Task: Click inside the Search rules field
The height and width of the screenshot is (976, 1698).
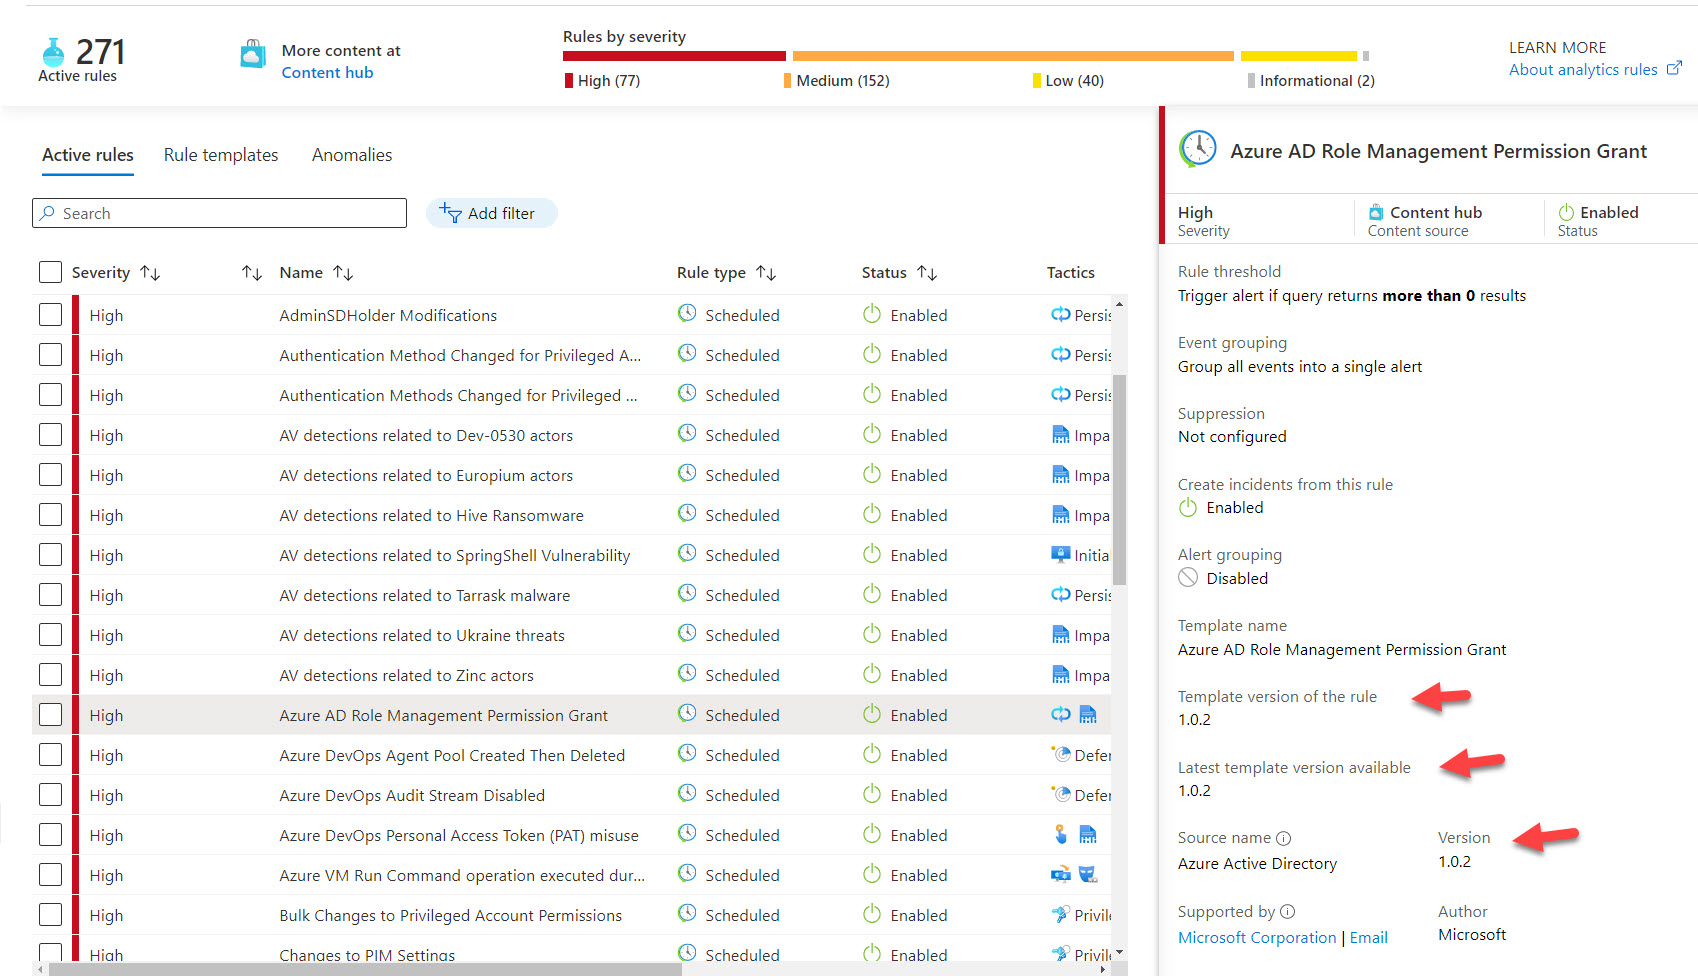Action: 219,212
